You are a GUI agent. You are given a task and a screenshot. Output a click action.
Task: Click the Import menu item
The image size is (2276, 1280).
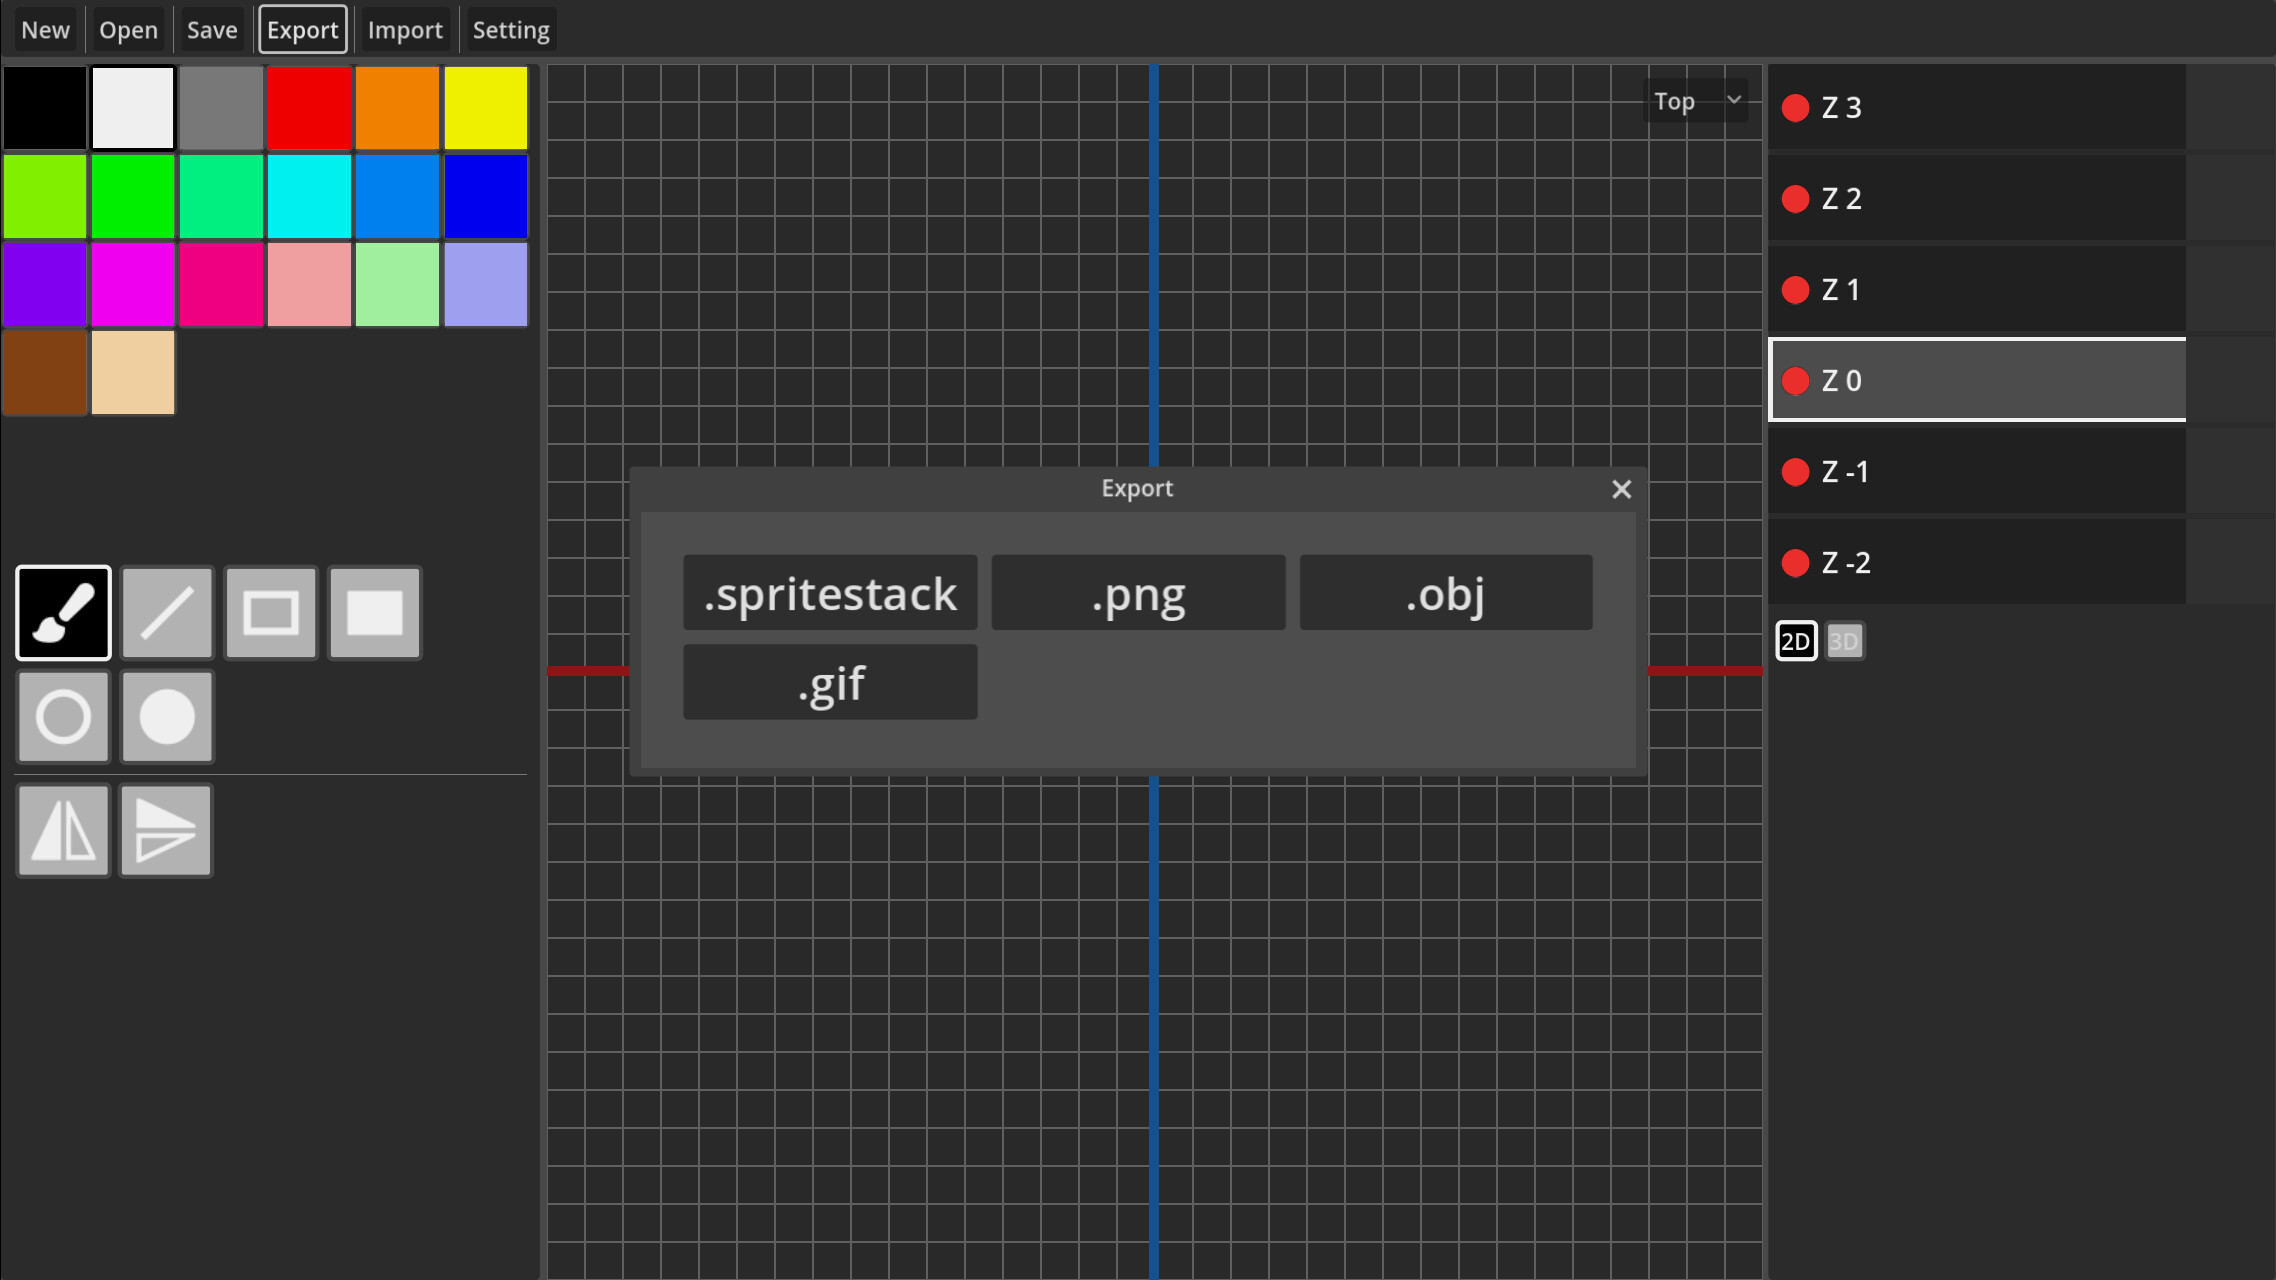[405, 29]
